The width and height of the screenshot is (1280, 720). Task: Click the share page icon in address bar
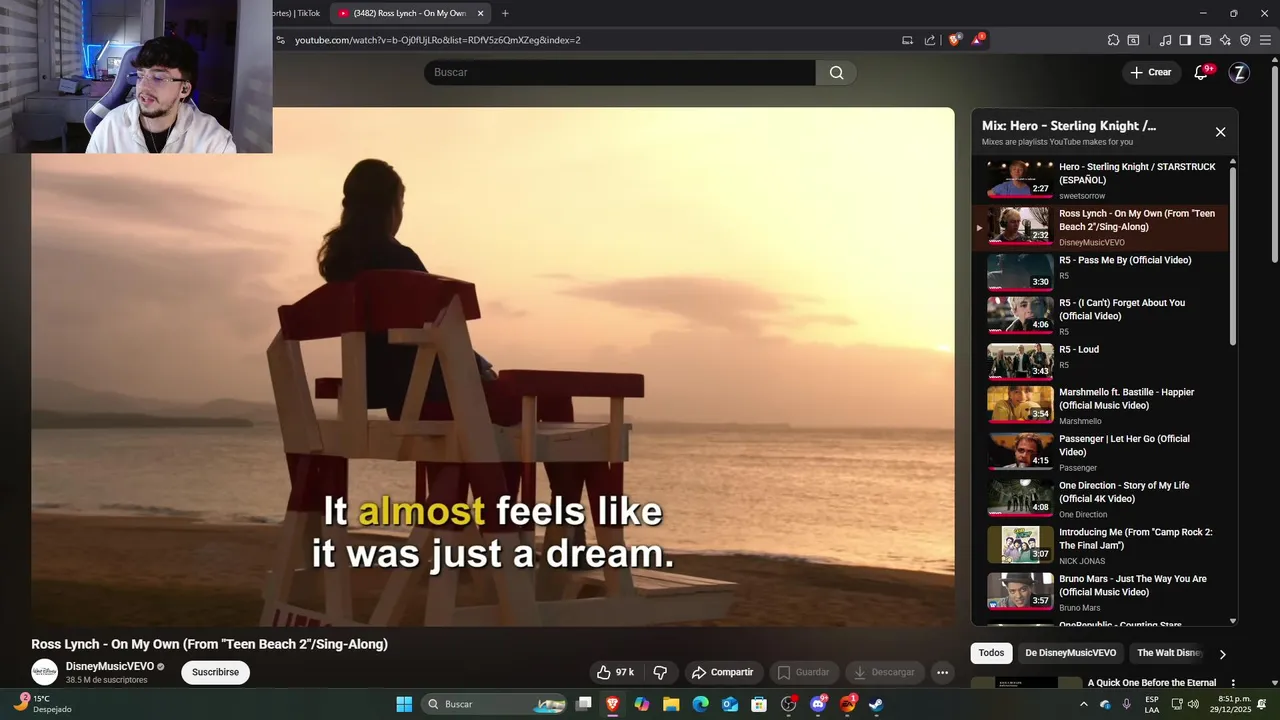[930, 40]
